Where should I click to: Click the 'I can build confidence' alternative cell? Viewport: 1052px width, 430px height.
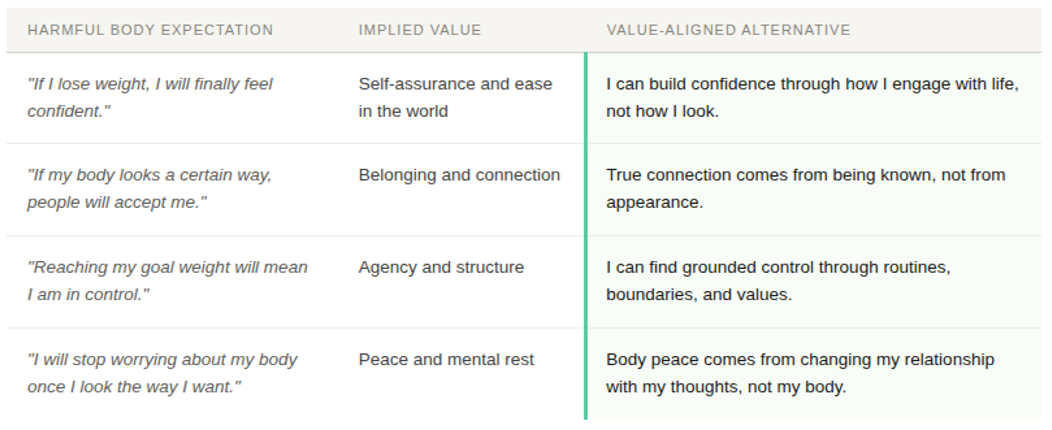tap(812, 97)
